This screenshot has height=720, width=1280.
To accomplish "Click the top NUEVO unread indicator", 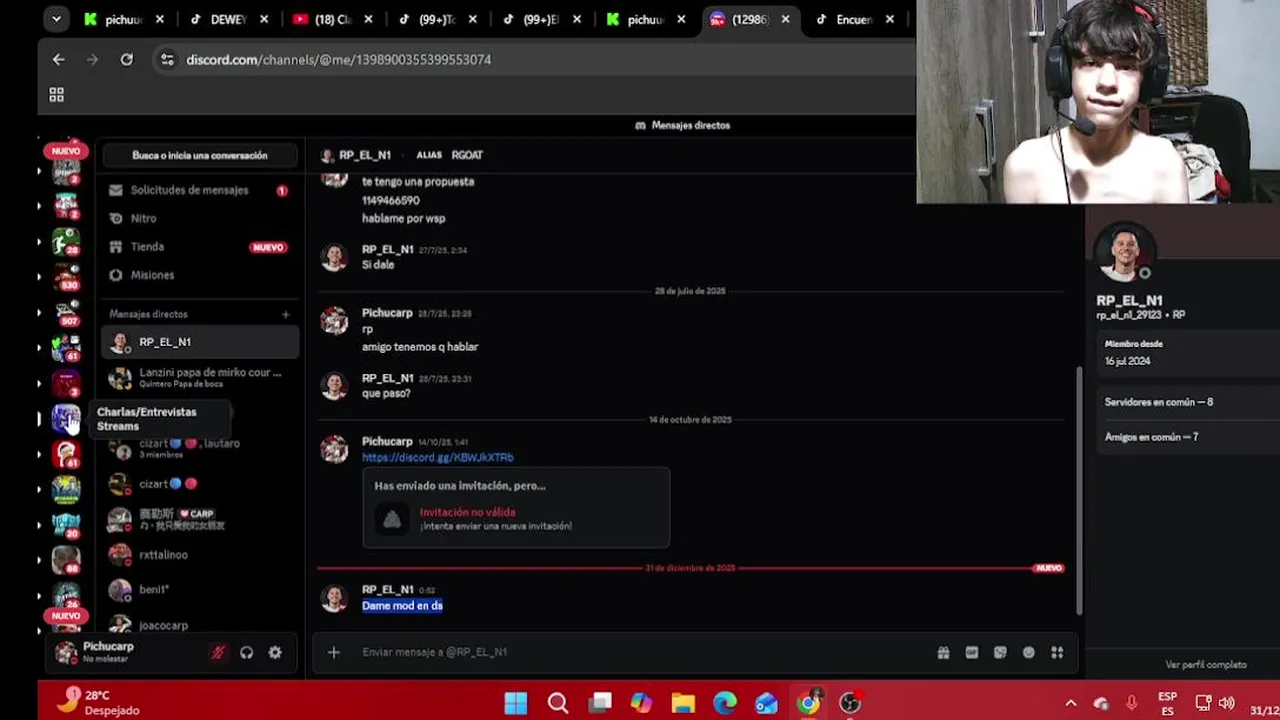I will [x=66, y=151].
